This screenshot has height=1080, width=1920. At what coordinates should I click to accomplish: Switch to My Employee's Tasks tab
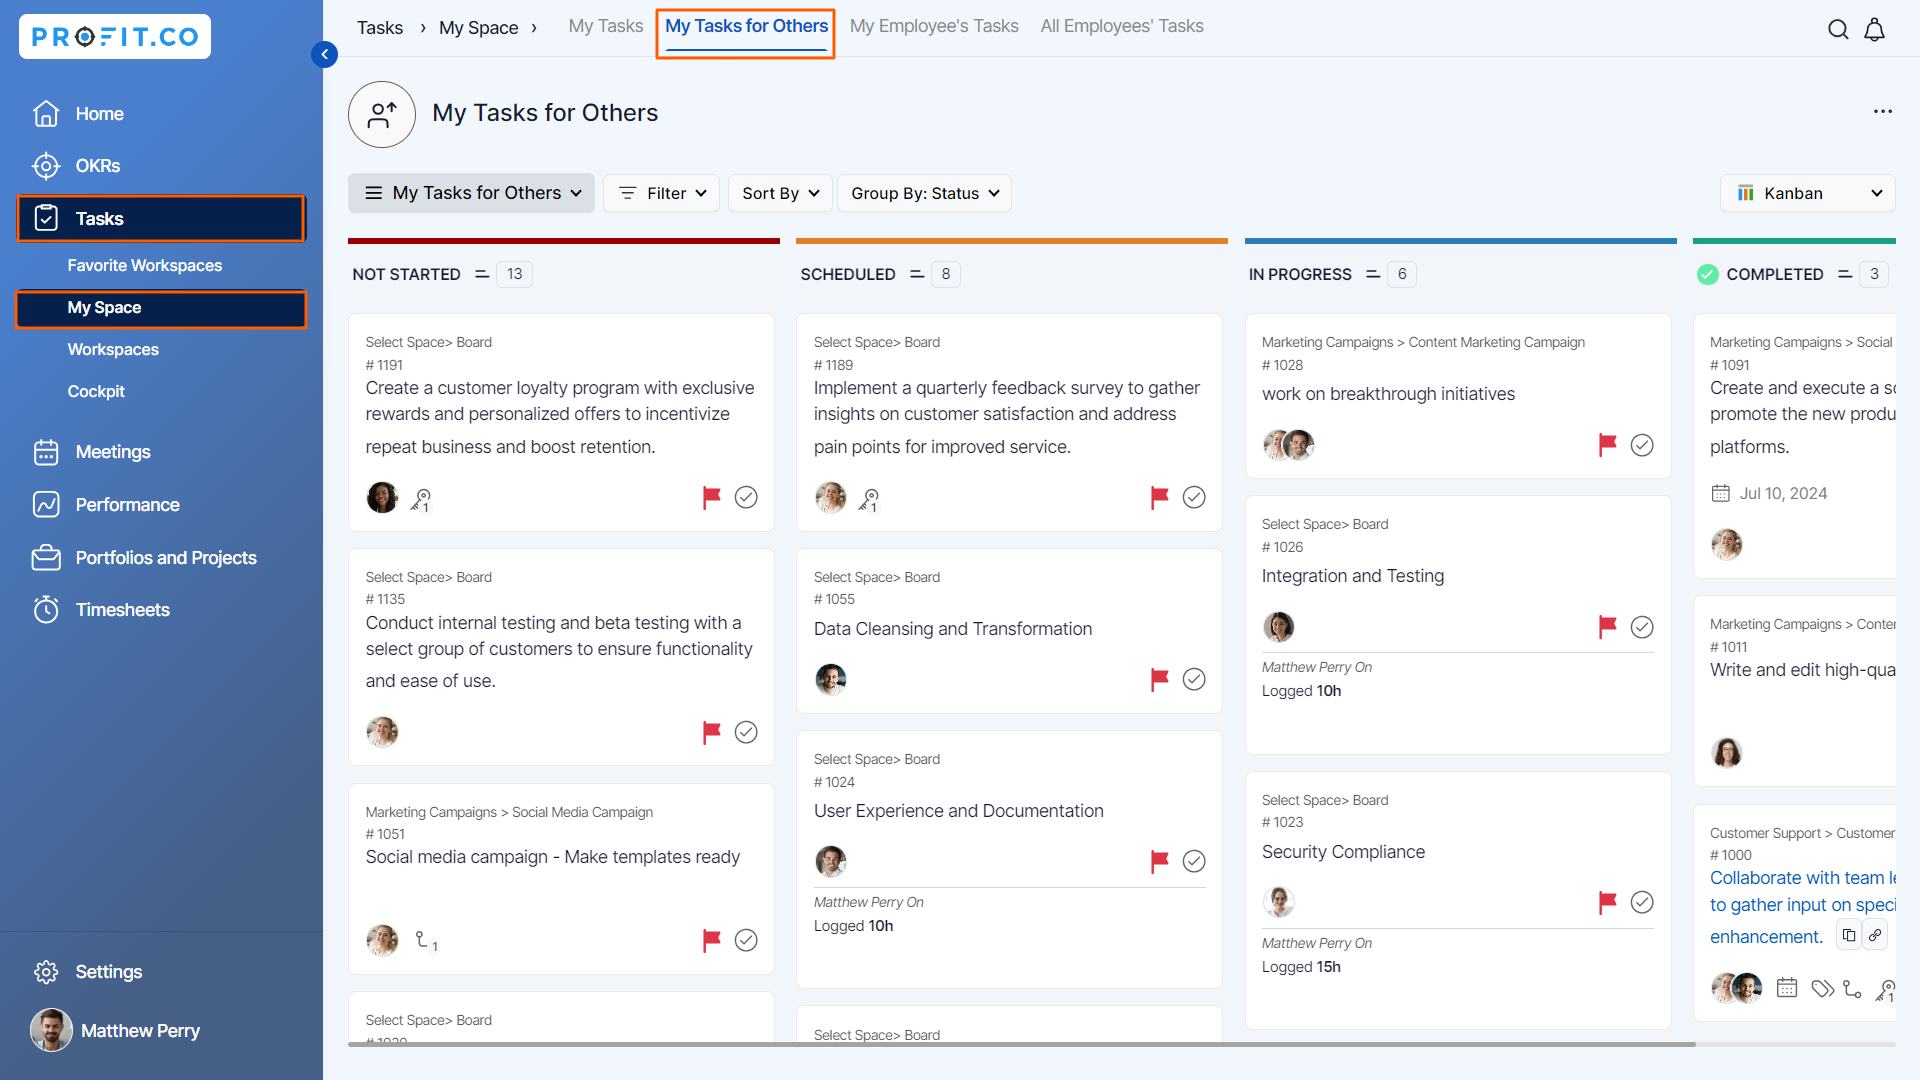(934, 26)
